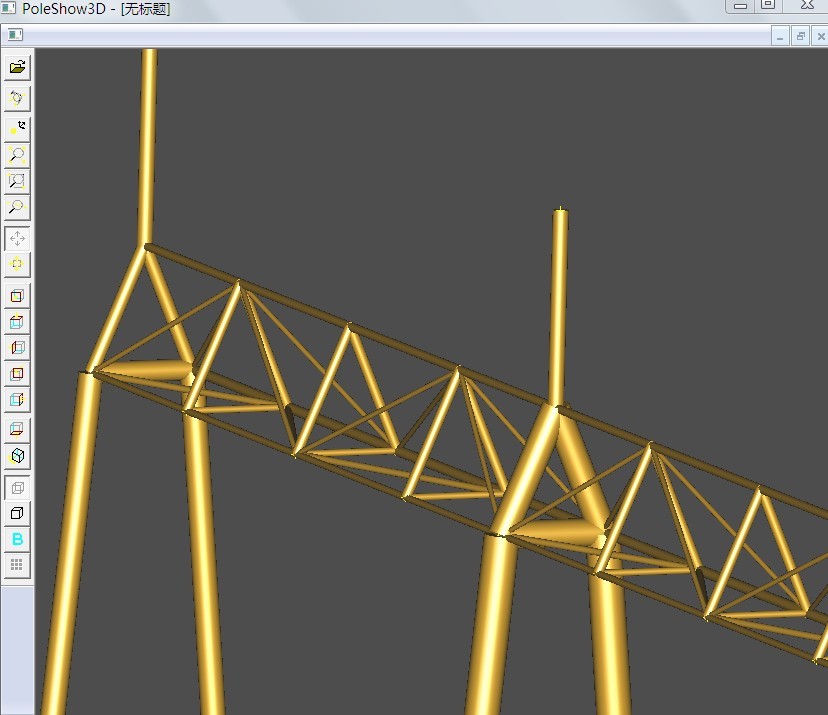Switch to right view cube icon
Image resolution: width=828 pixels, height=715 pixels.
click(x=17, y=400)
